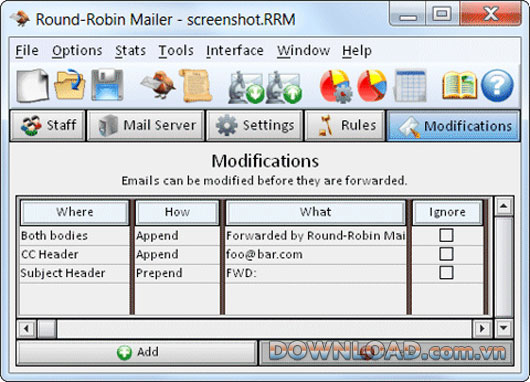Screen dimensions: 530x382
Task: Click the What column header
Action: (x=315, y=212)
